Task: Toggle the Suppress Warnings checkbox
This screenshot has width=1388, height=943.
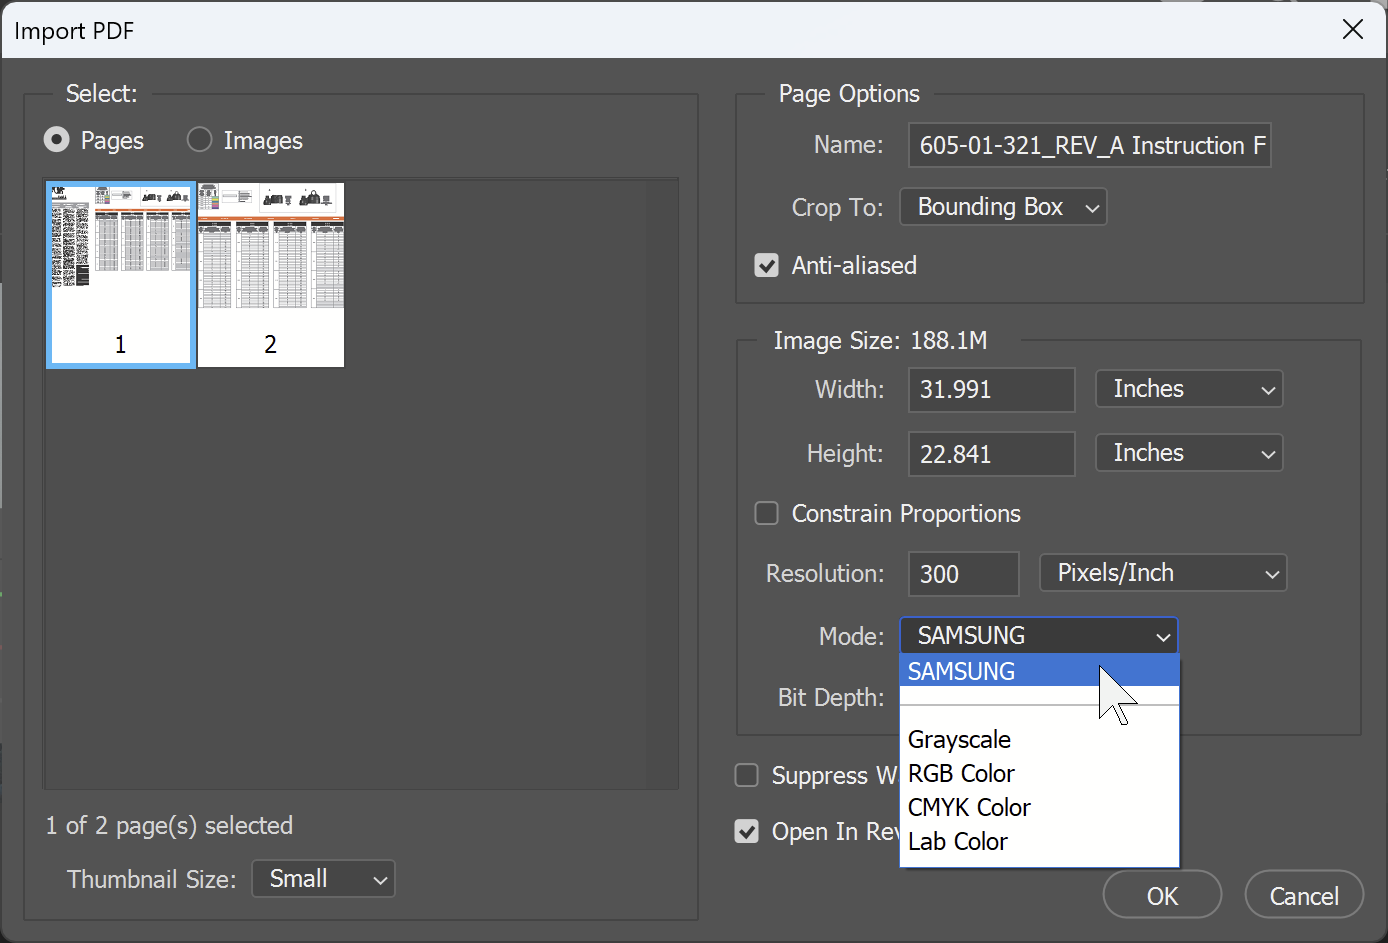Action: [746, 775]
